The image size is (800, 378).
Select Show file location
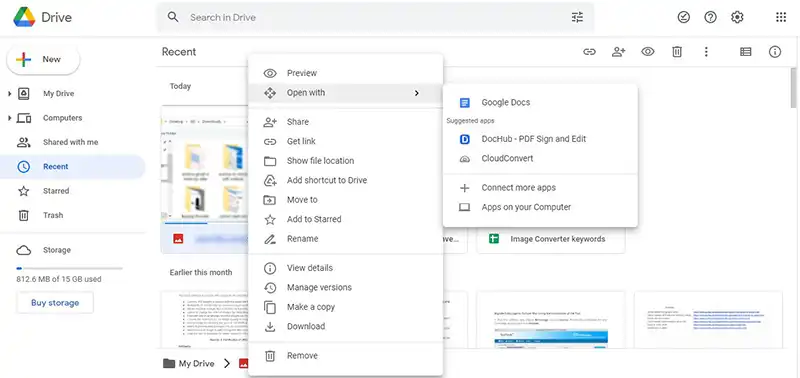click(x=345, y=161)
